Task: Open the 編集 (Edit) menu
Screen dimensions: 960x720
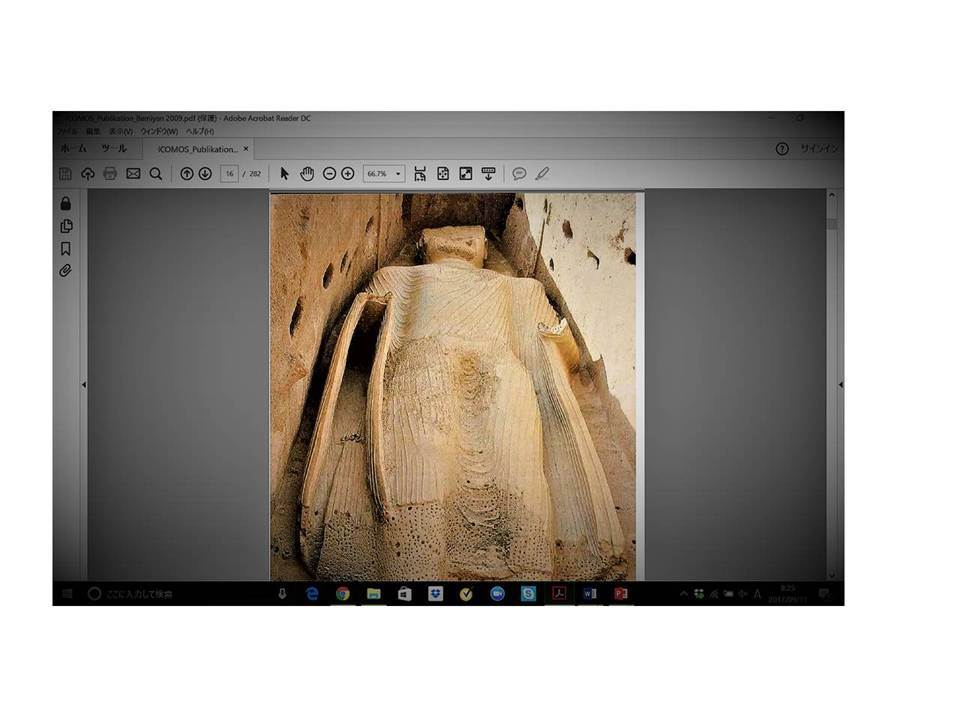Action: tap(93, 132)
